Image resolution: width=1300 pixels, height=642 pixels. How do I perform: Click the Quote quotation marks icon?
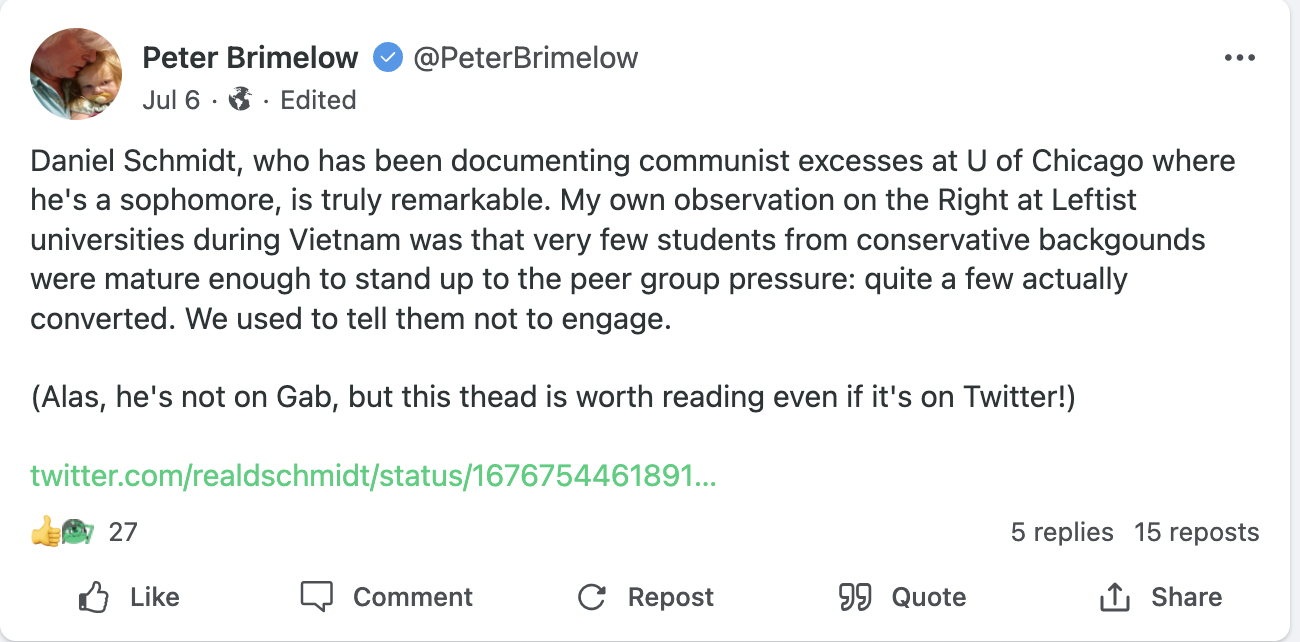click(x=855, y=598)
